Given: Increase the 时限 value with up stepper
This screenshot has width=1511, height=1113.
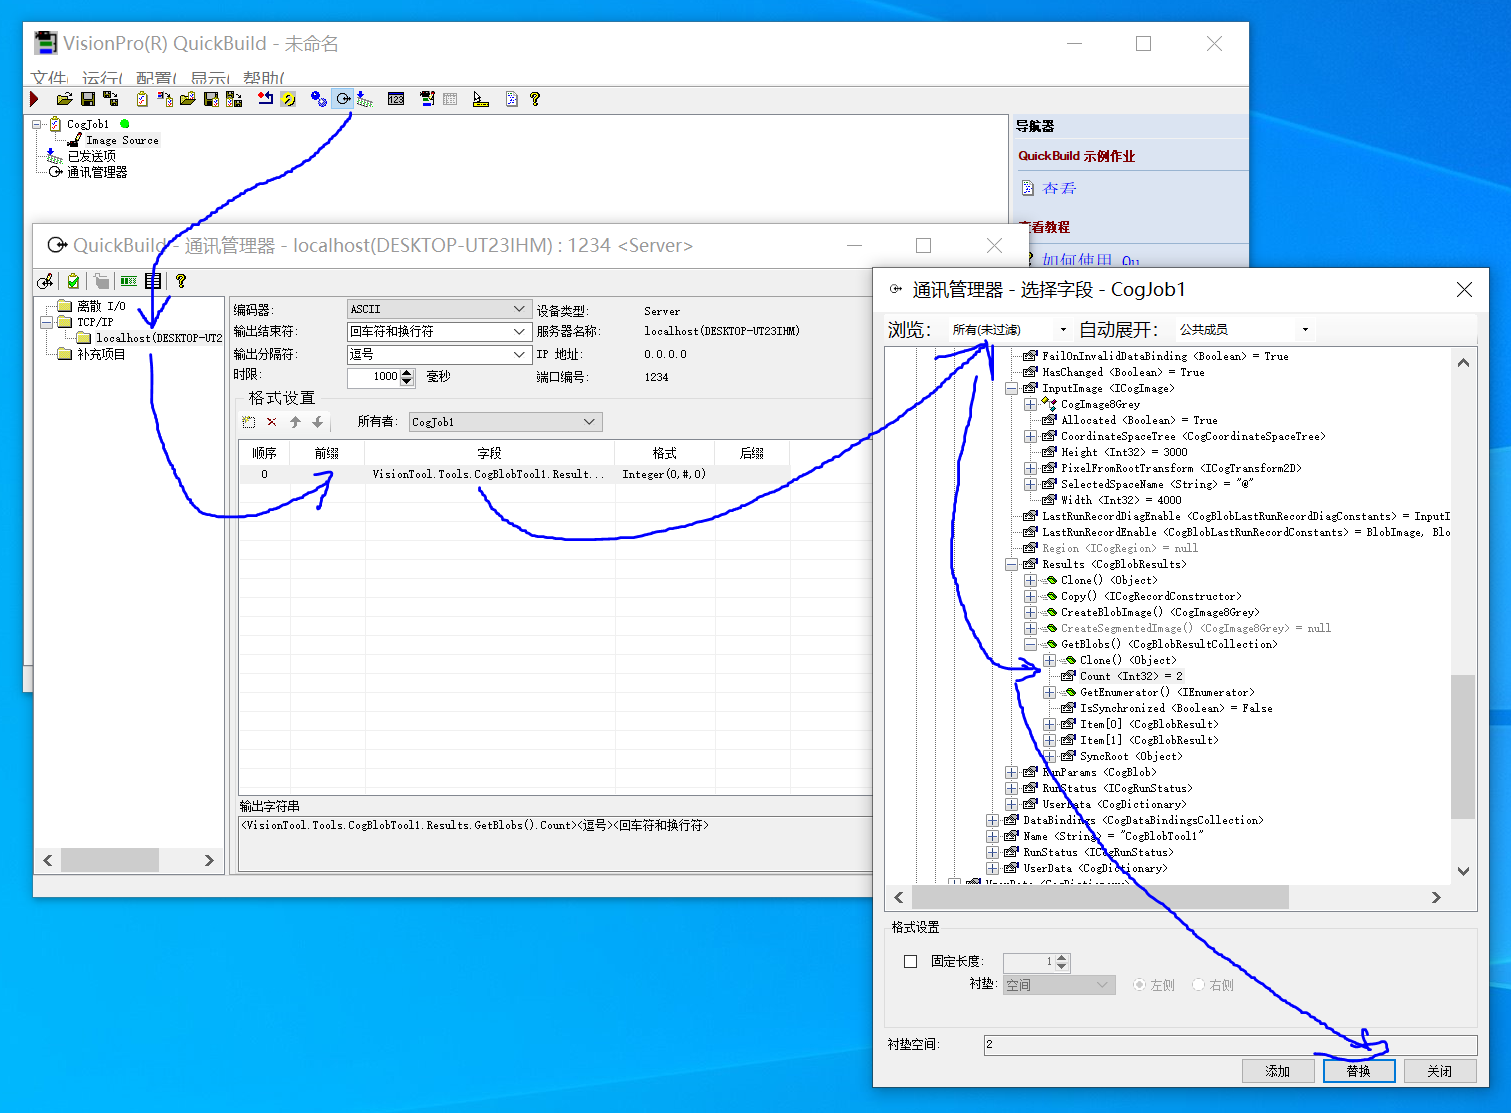Looking at the screenshot, I should click(x=407, y=373).
